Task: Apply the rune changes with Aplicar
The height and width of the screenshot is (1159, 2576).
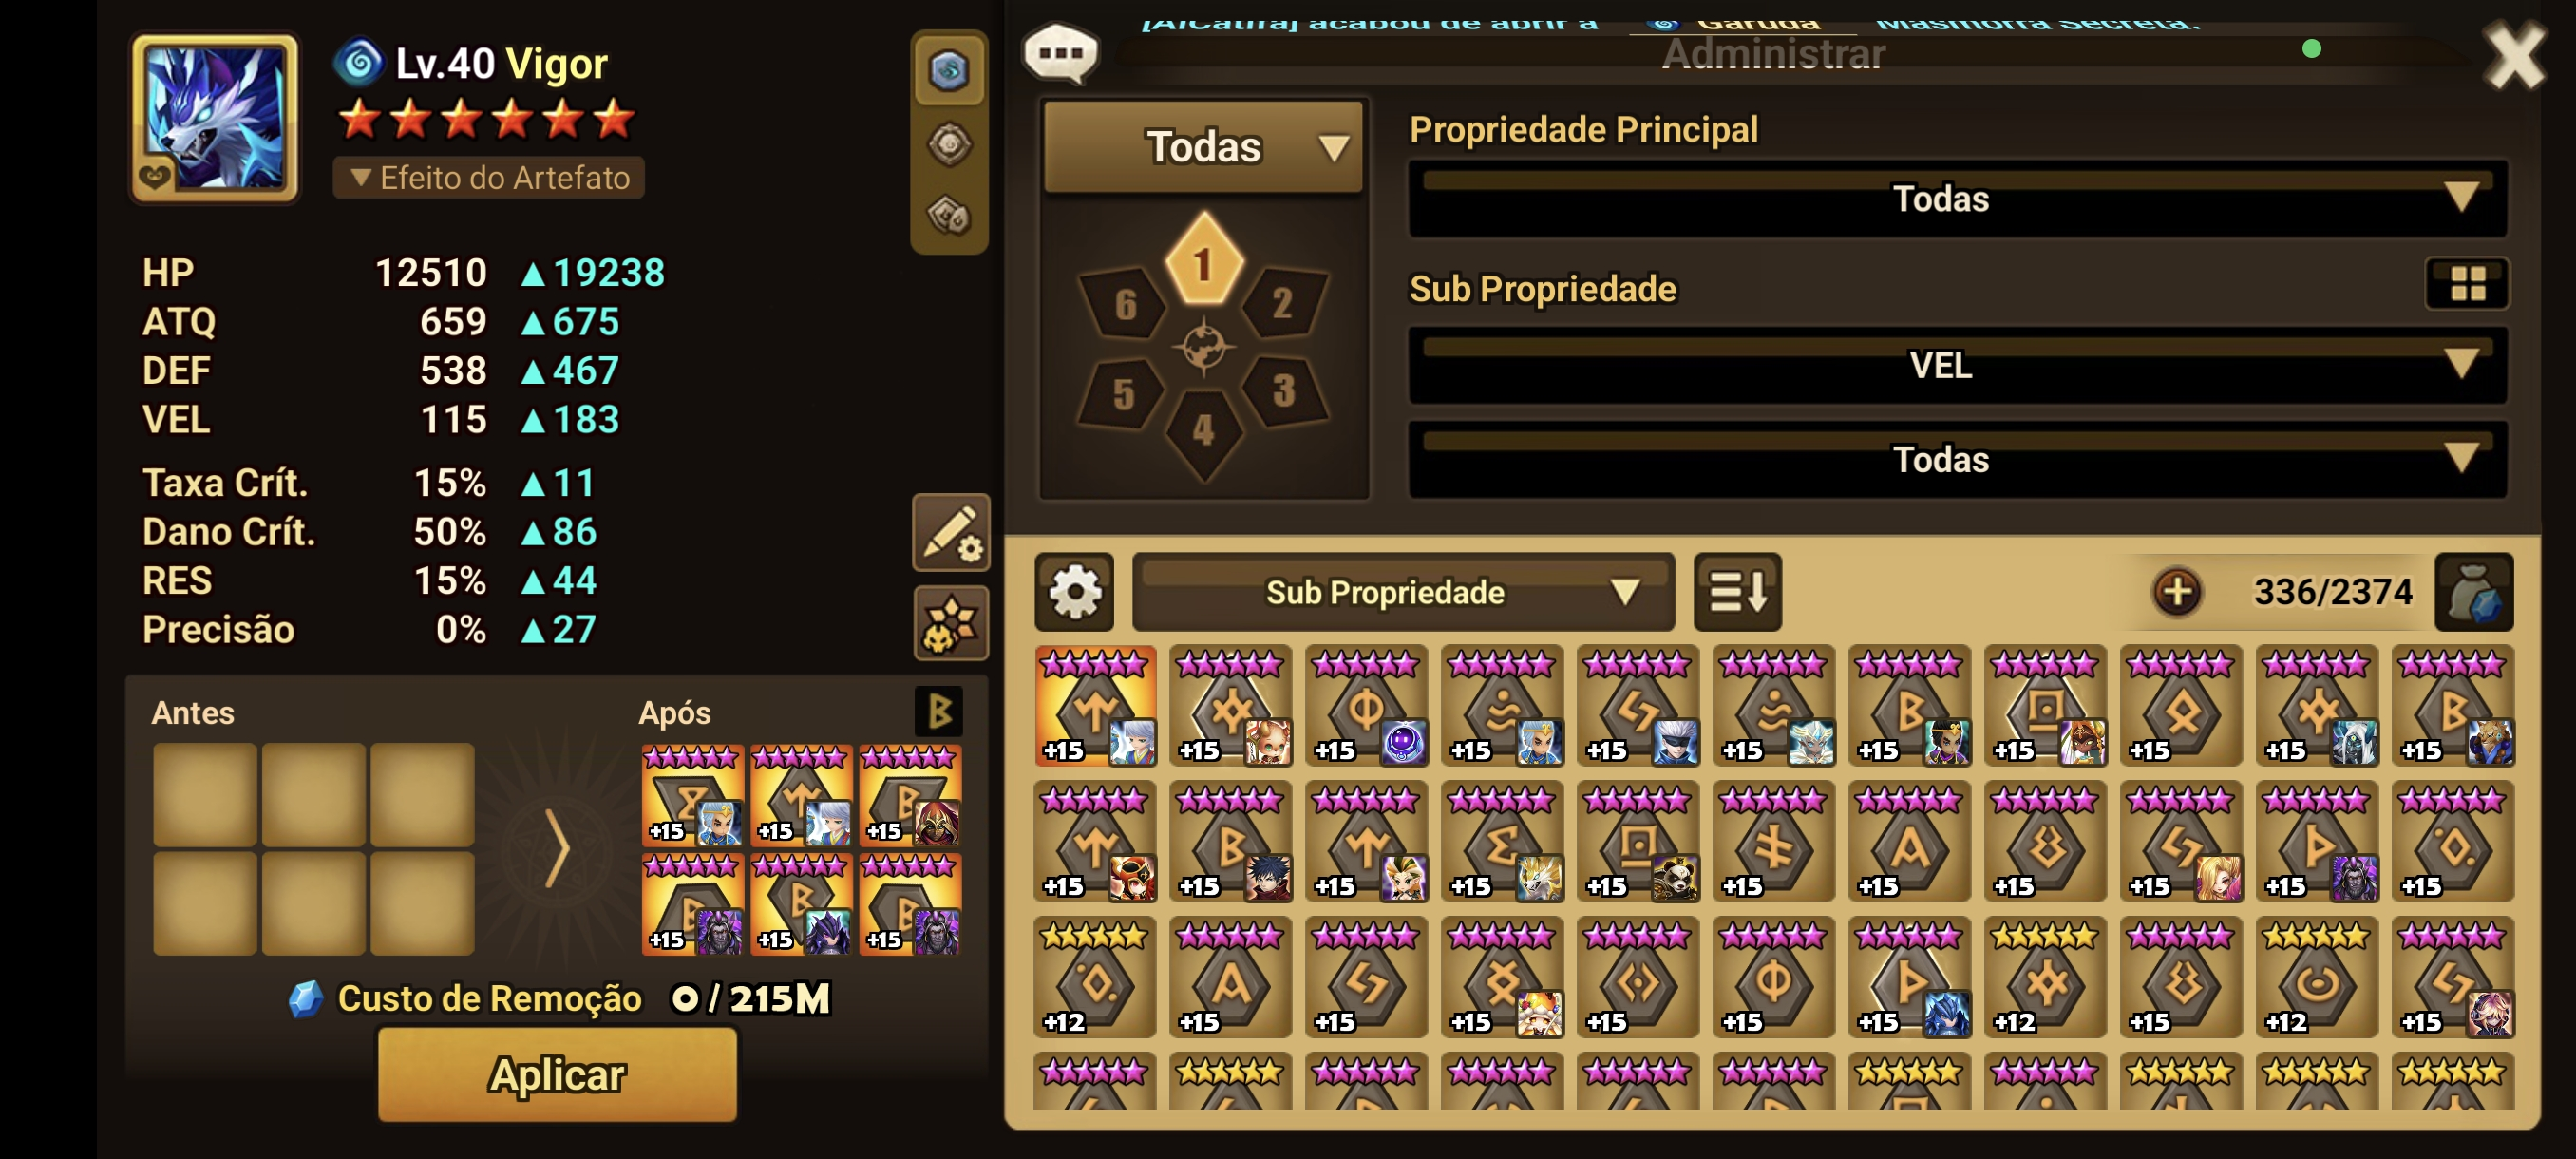Action: (x=557, y=1075)
